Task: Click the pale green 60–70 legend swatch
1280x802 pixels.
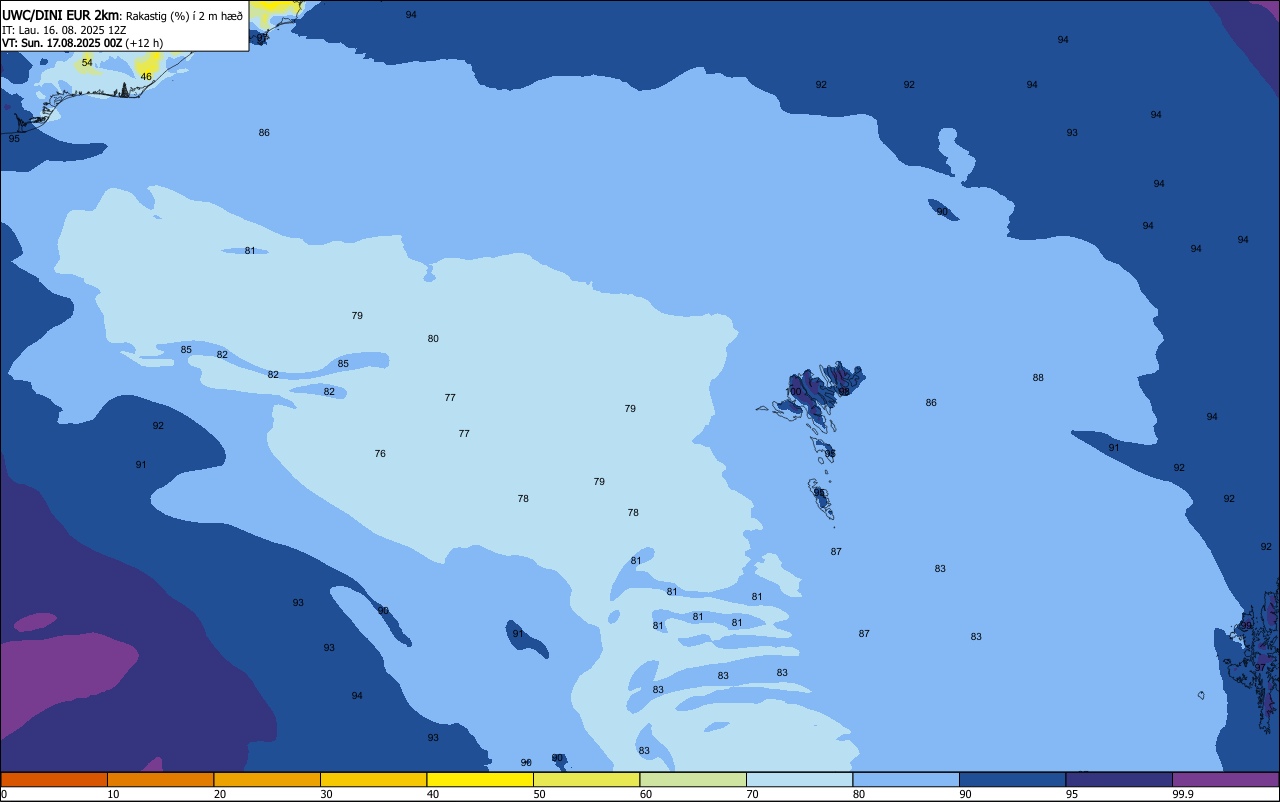Action: click(x=693, y=779)
